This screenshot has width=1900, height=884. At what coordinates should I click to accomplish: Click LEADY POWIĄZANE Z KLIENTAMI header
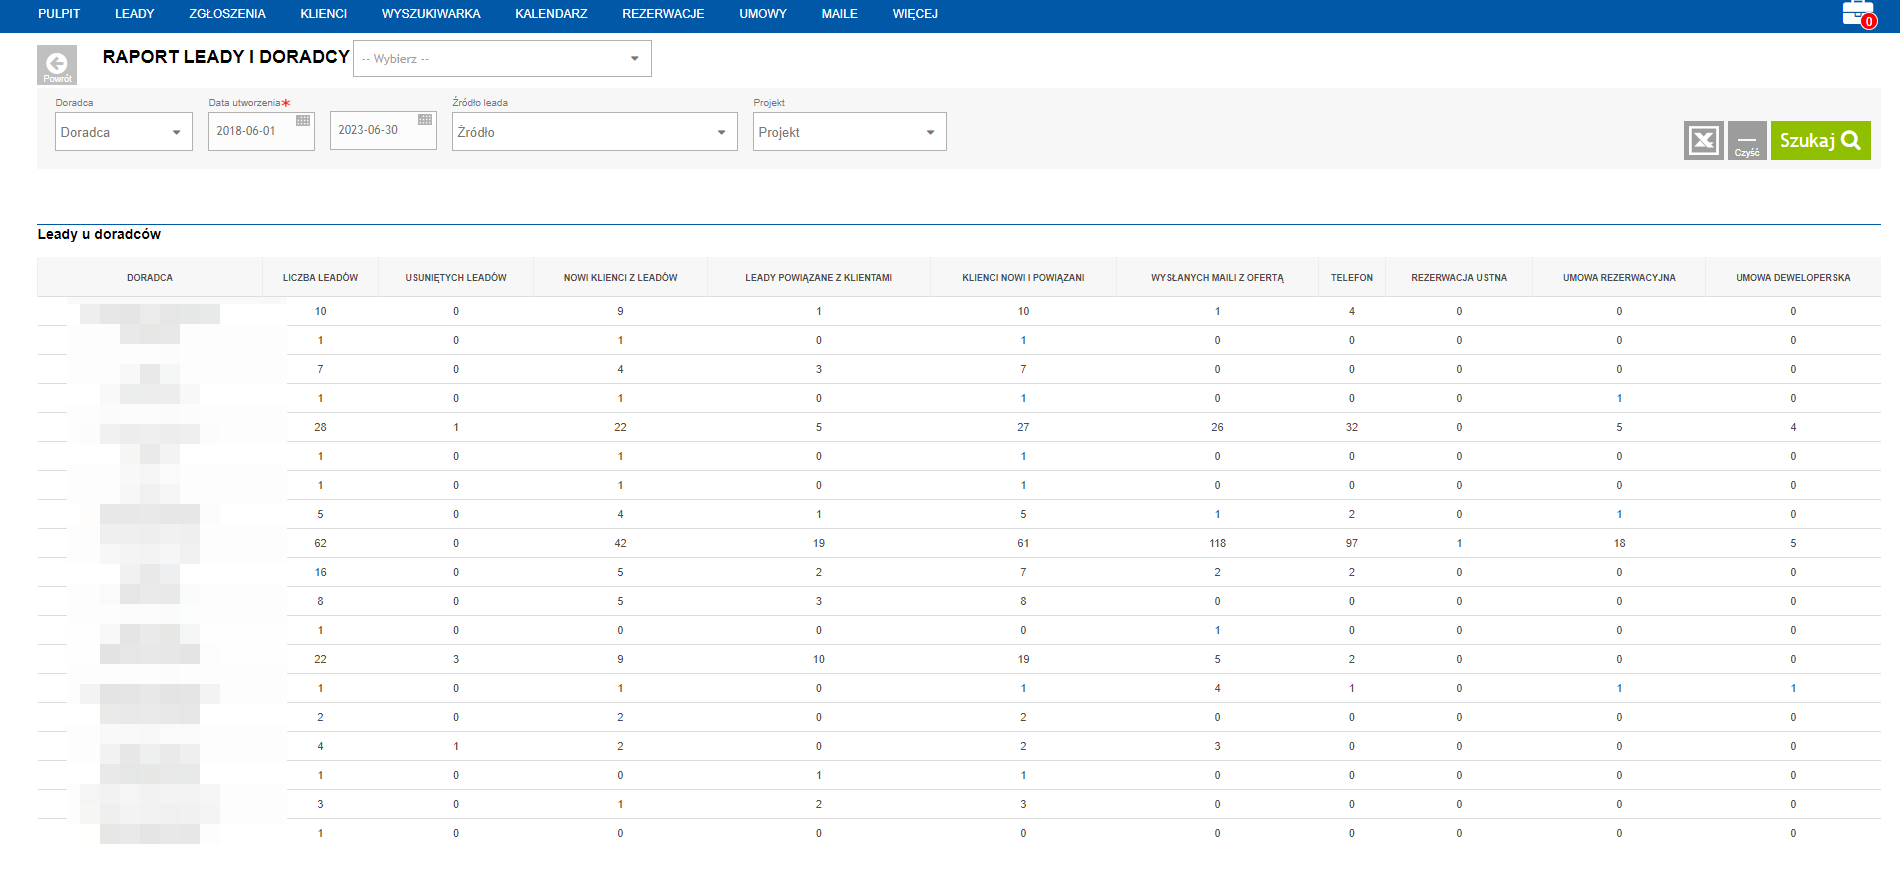[x=819, y=278]
